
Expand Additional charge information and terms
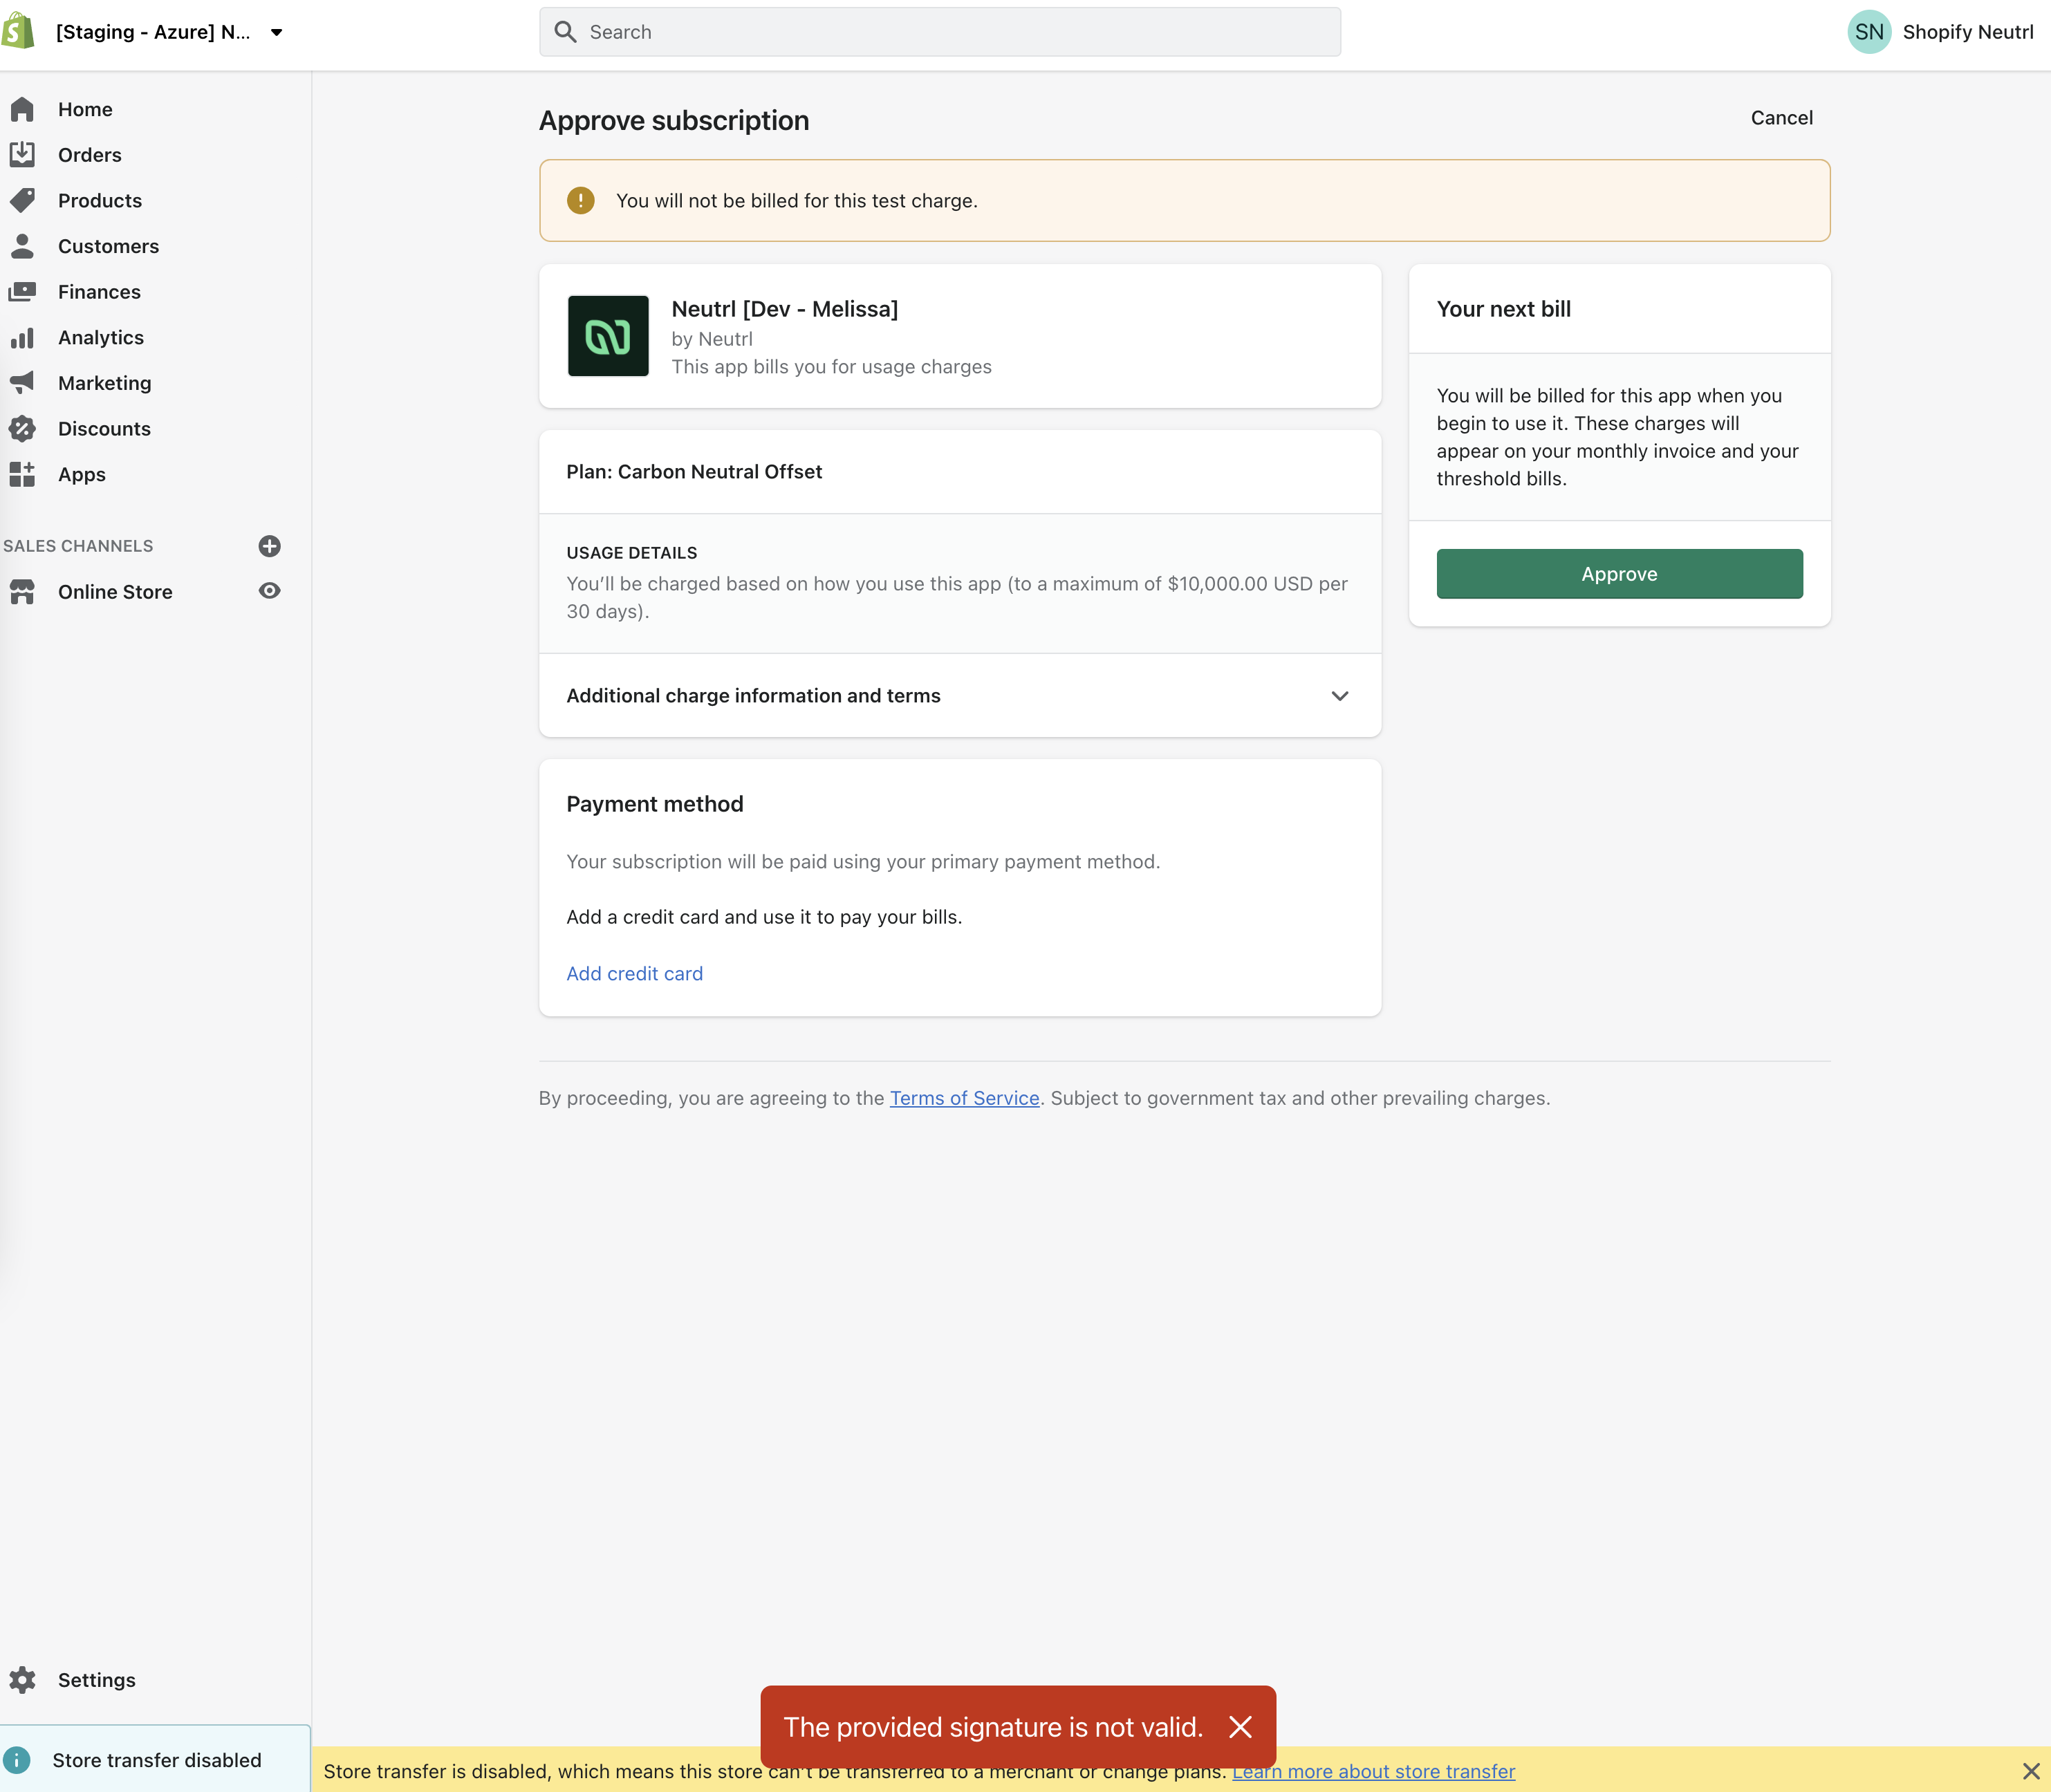tap(960, 696)
